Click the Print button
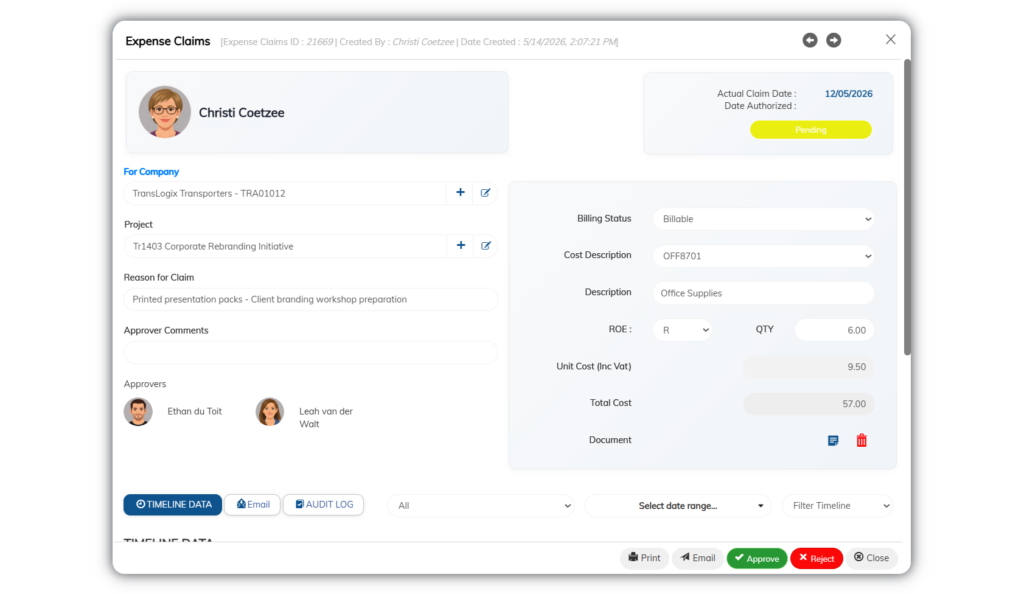 (x=645, y=558)
